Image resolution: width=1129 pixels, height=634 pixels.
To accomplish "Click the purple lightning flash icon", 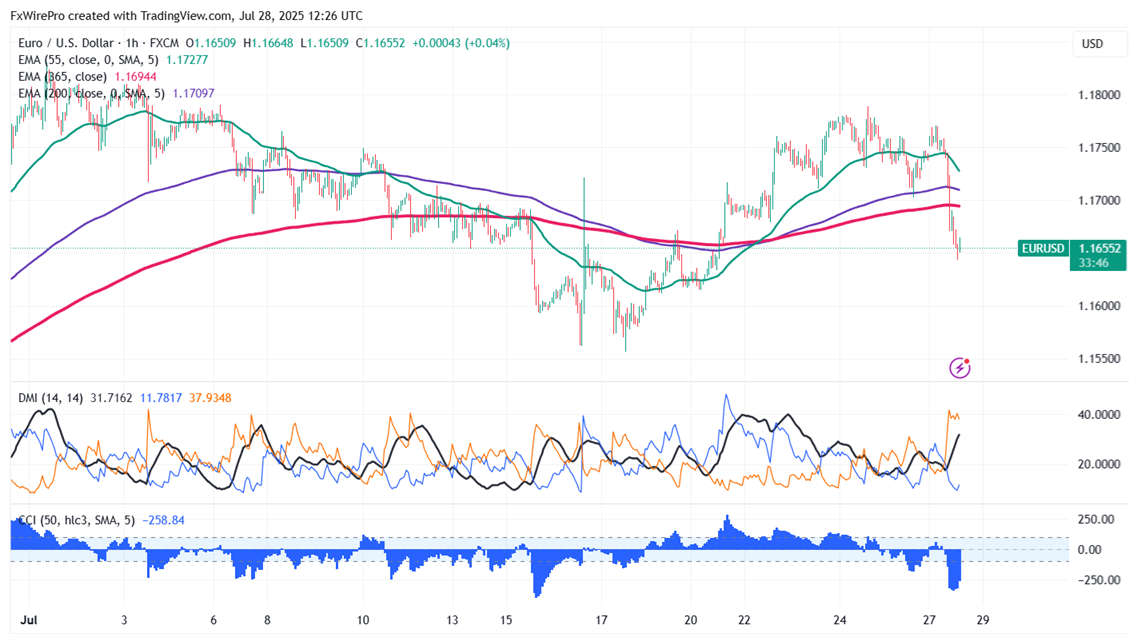I will point(959,368).
